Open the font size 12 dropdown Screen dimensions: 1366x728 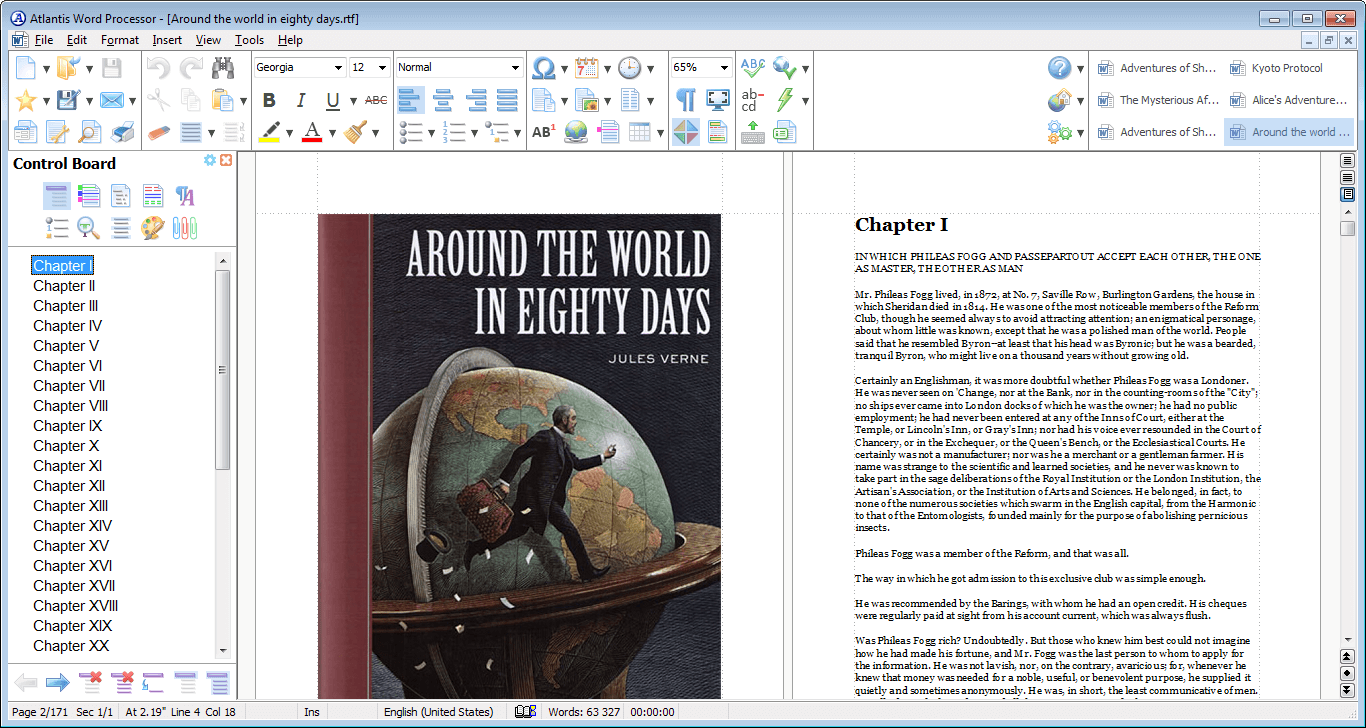coord(383,68)
